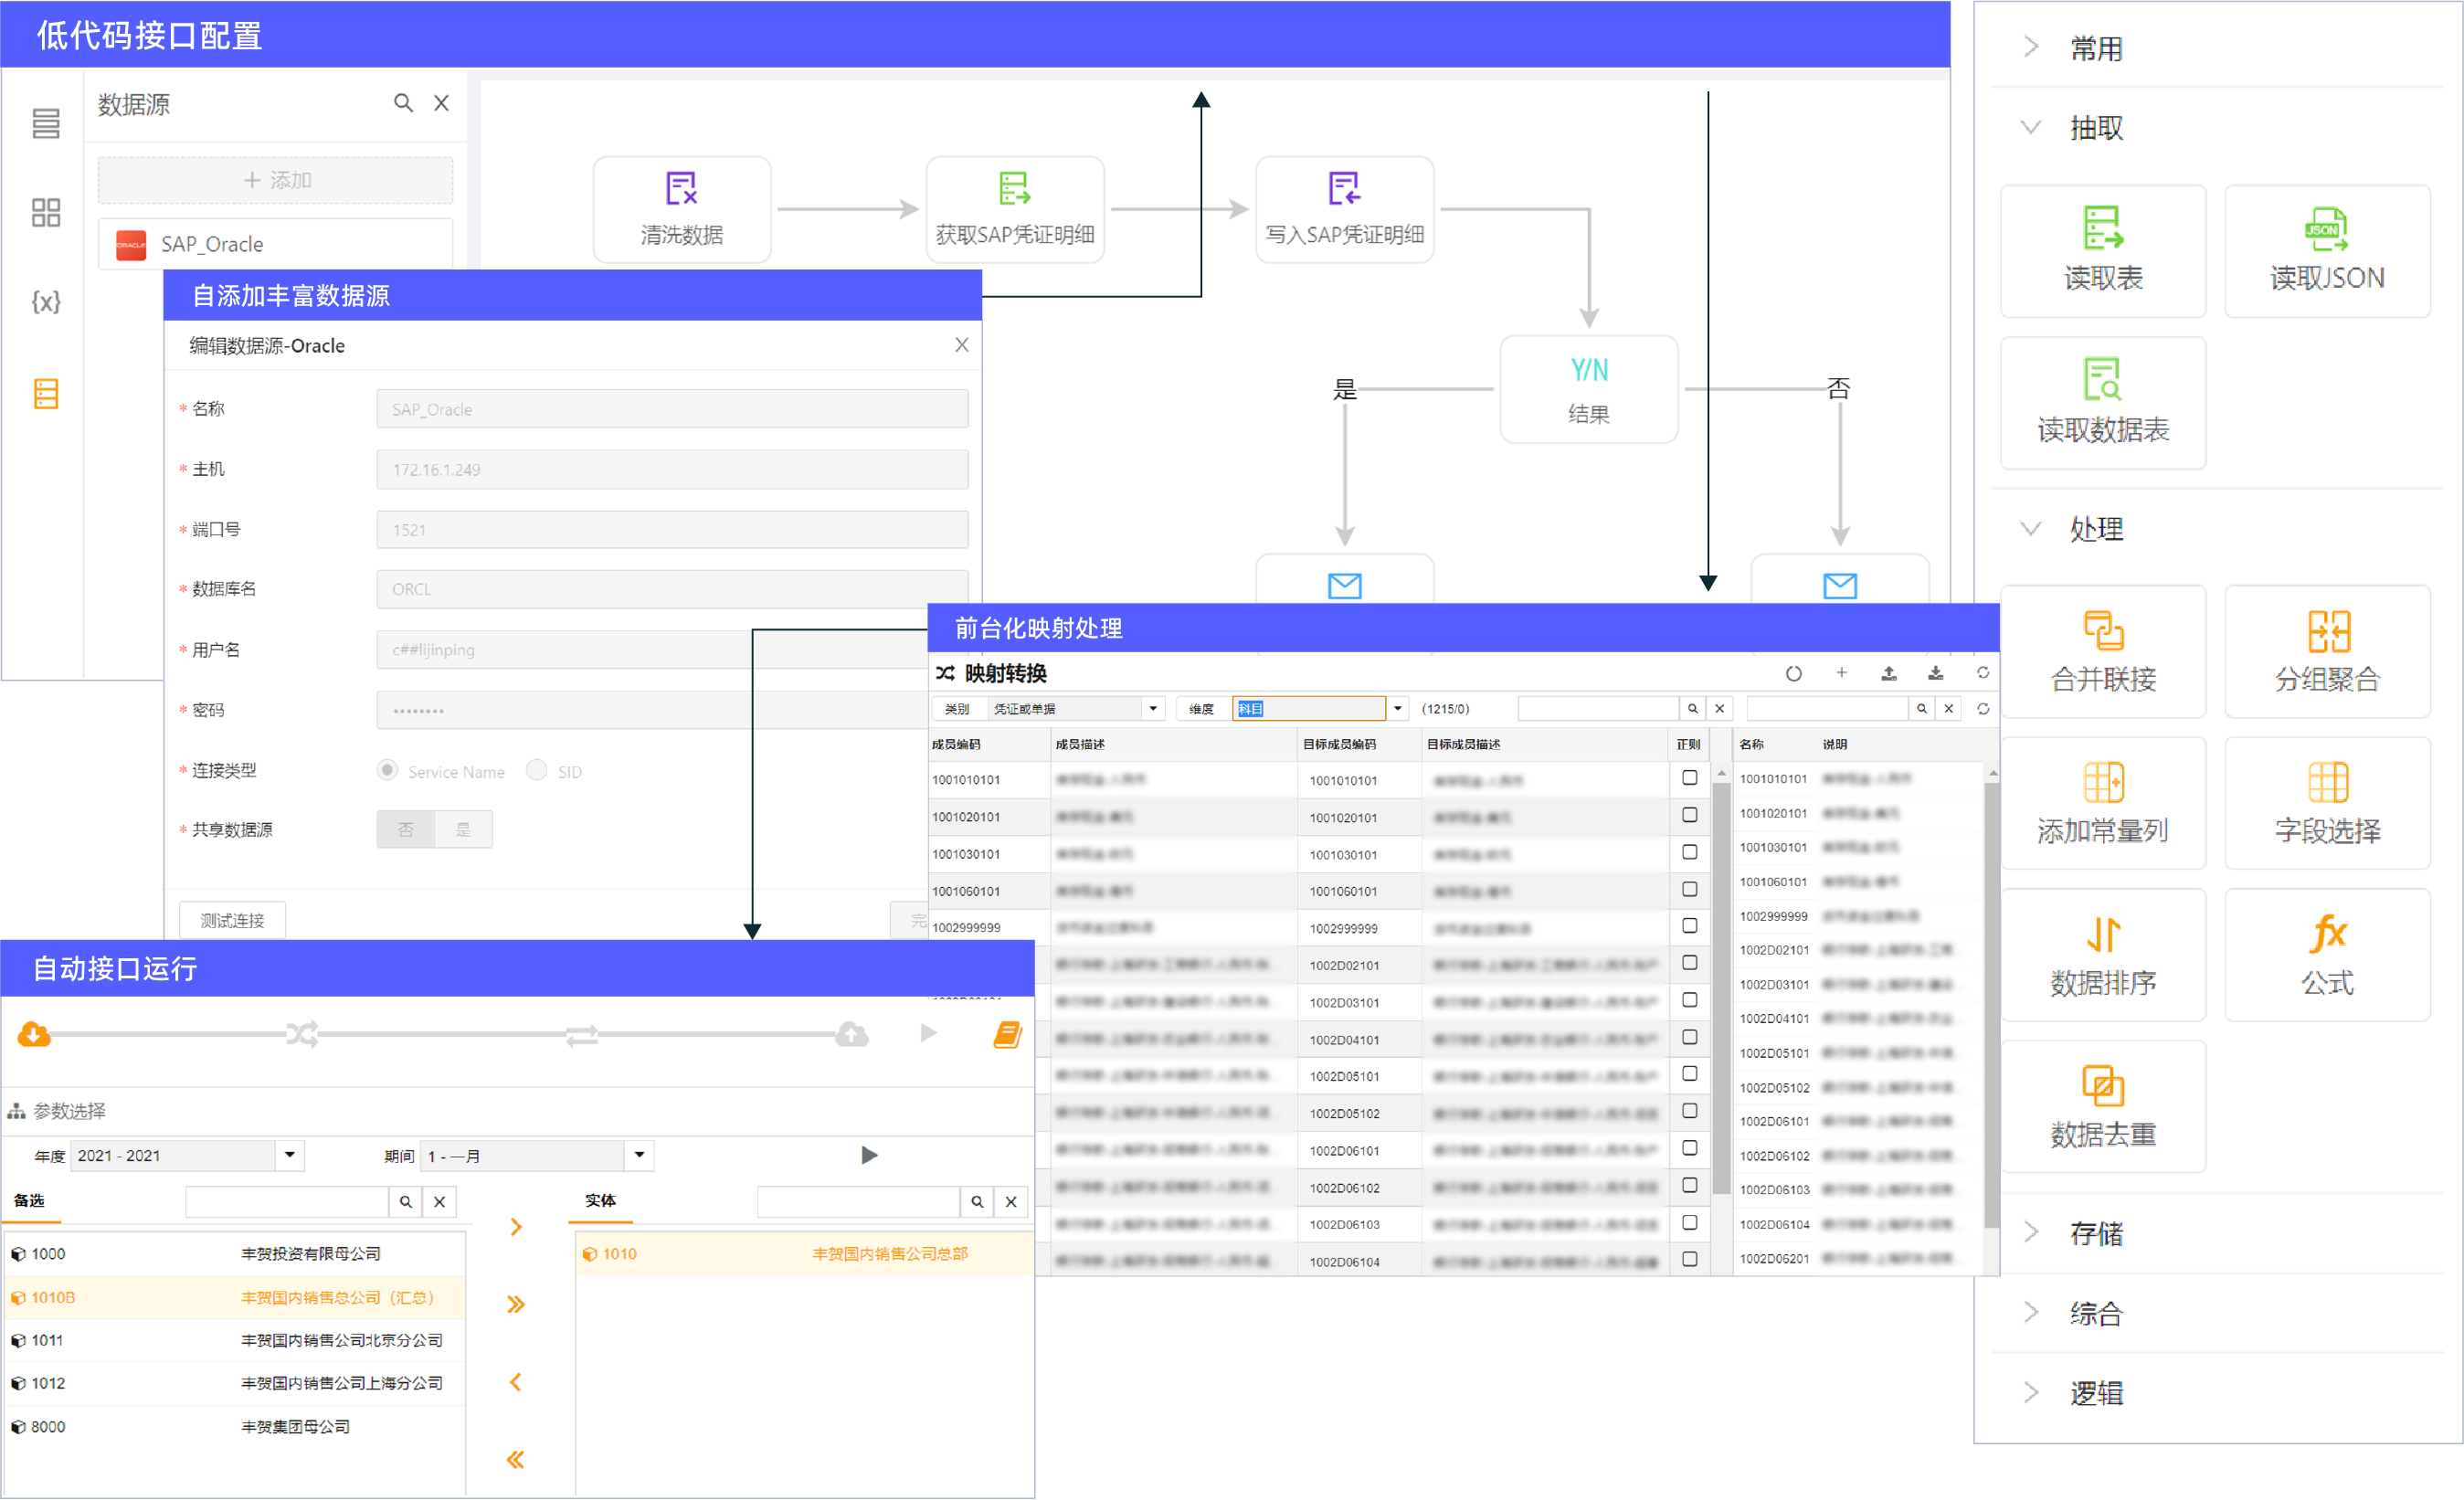
Task: Open the 期间 period dropdown
Action: point(639,1155)
